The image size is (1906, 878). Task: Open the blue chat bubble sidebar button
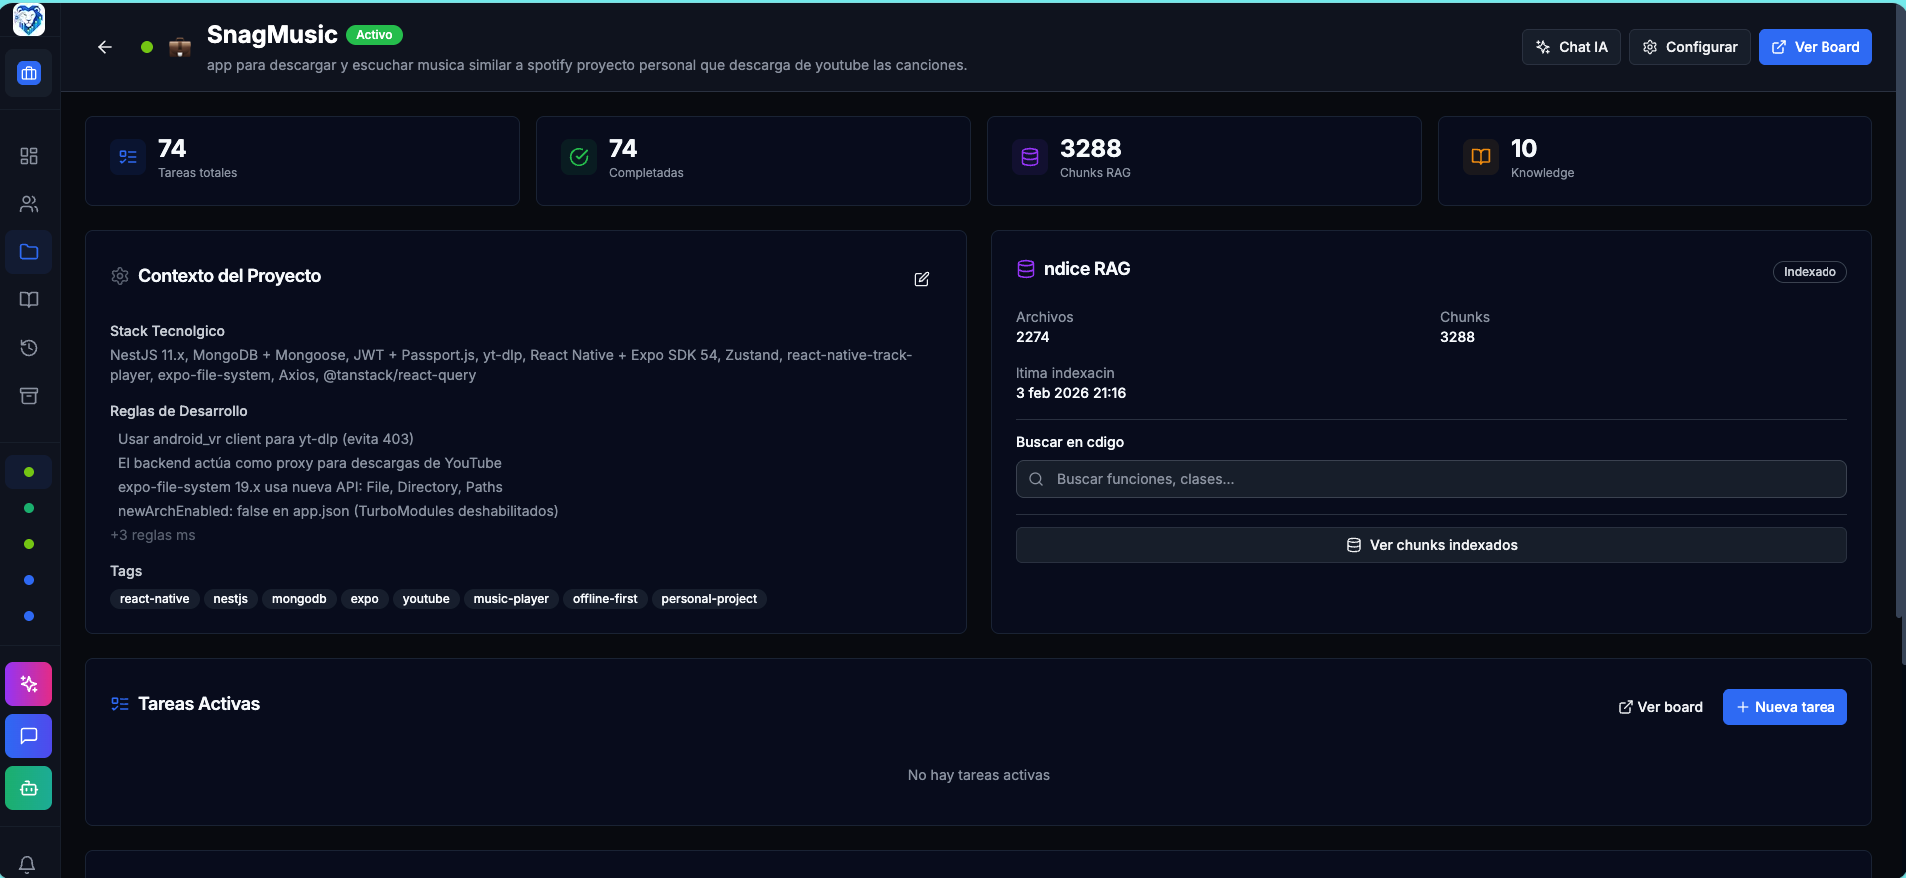coord(29,736)
